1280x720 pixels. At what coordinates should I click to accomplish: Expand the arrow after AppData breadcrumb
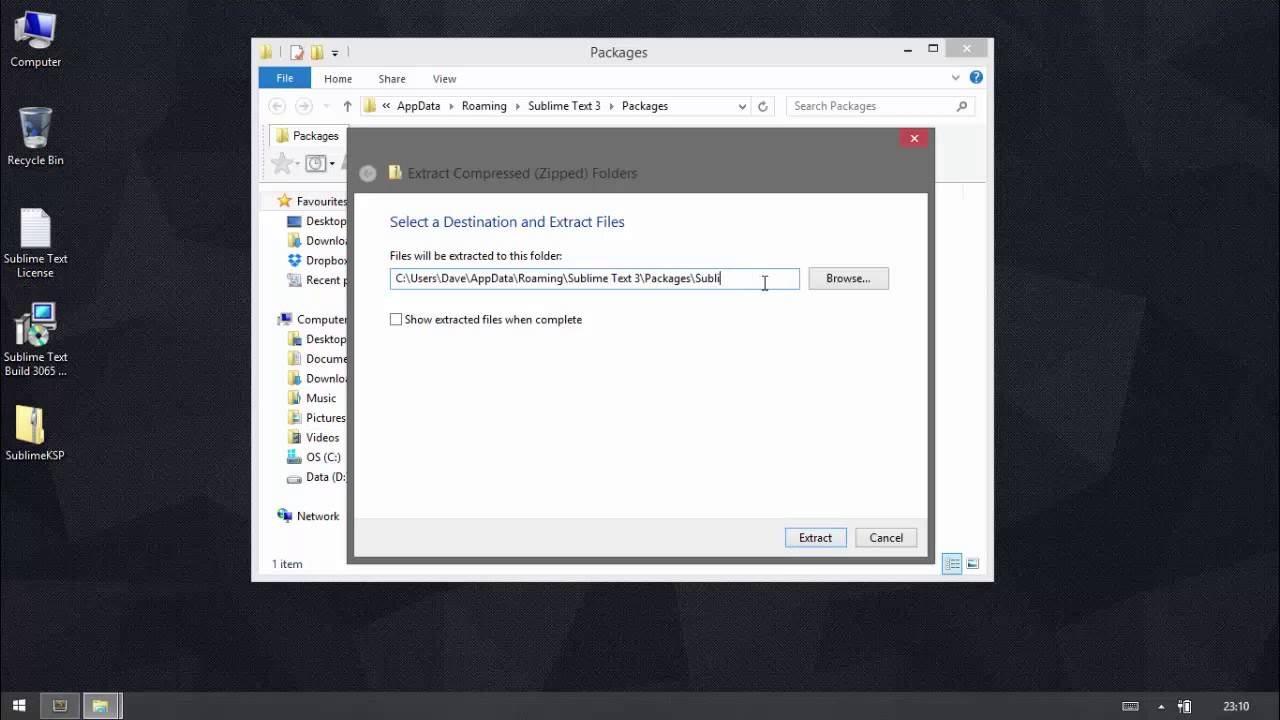[450, 106]
